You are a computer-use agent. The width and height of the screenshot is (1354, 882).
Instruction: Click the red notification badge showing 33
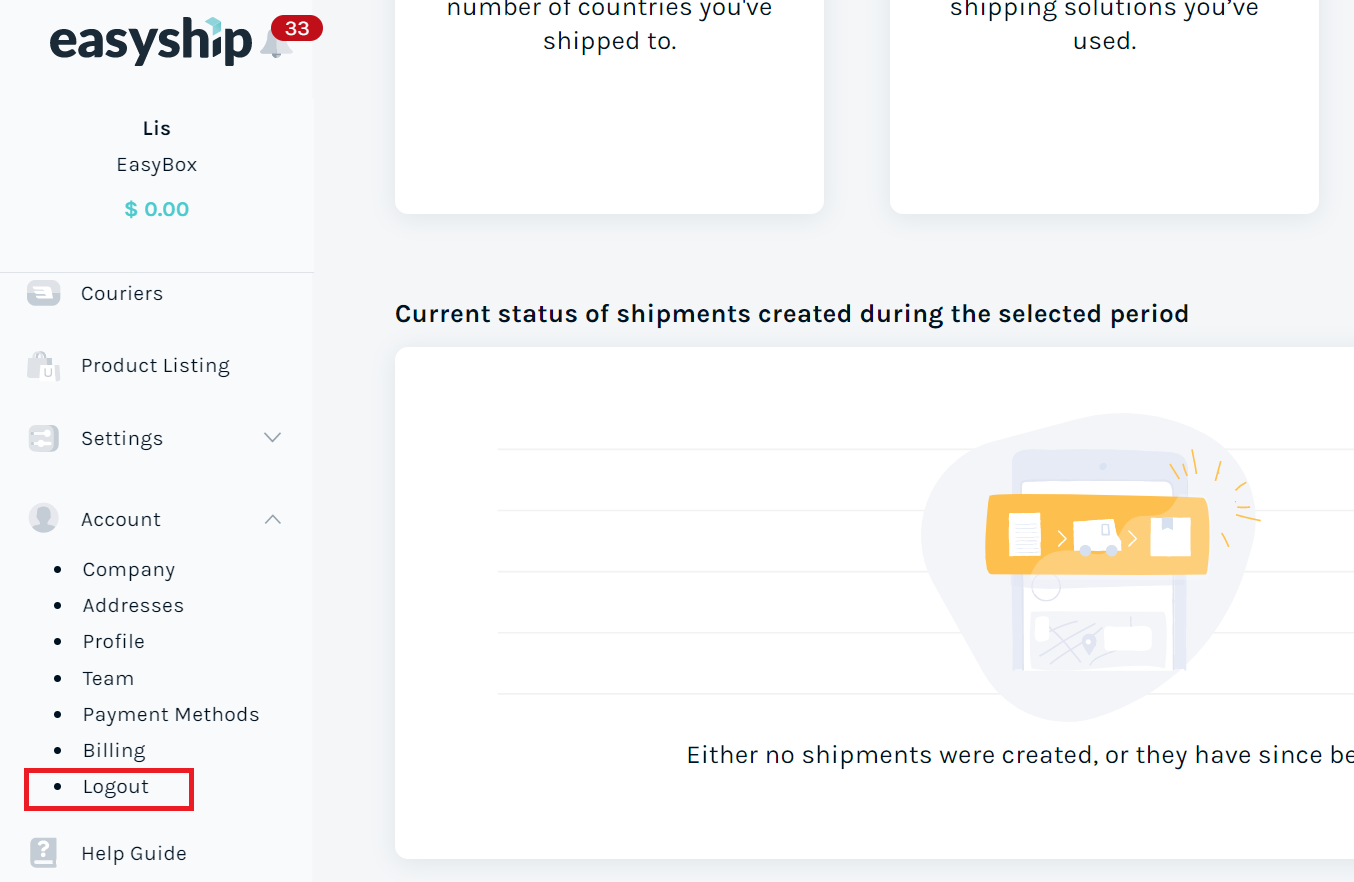(295, 29)
